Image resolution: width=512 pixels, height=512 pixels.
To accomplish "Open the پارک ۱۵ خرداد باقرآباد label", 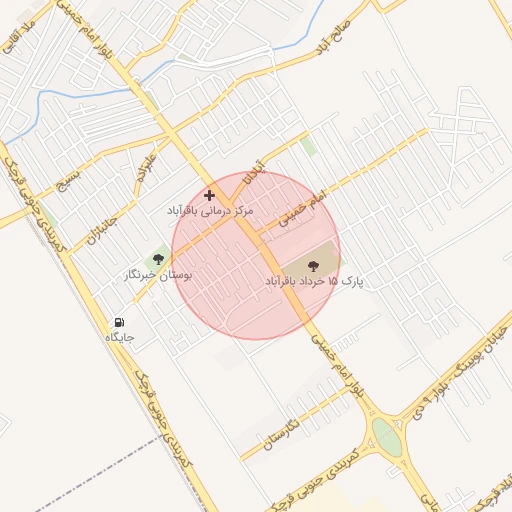I will tap(314, 281).
